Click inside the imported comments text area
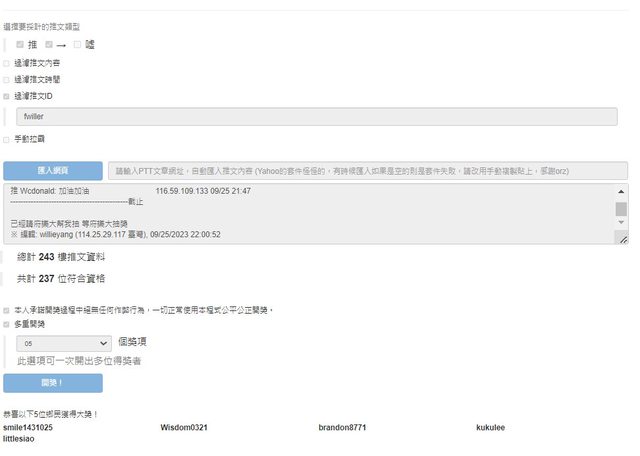The height and width of the screenshot is (456, 640). click(300, 213)
